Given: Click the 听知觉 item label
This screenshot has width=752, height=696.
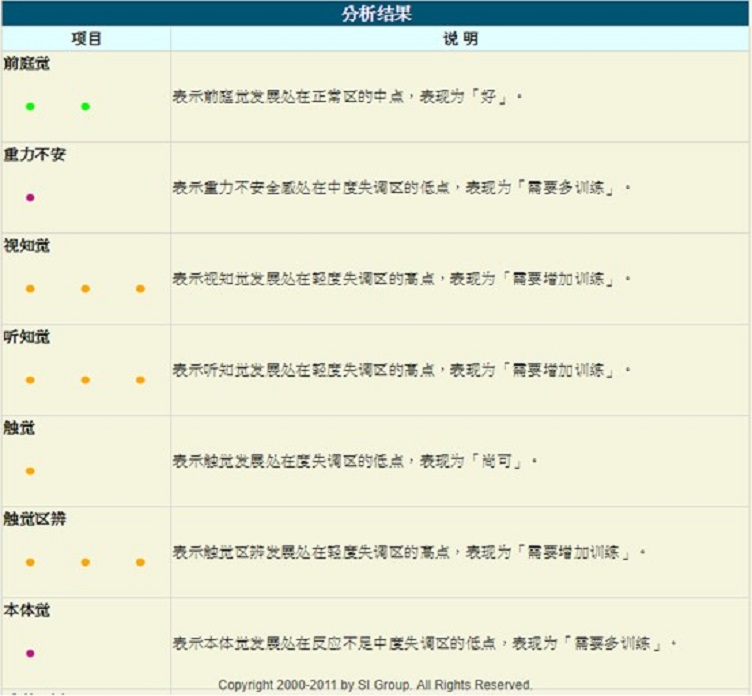Looking at the screenshot, I should click(27, 337).
